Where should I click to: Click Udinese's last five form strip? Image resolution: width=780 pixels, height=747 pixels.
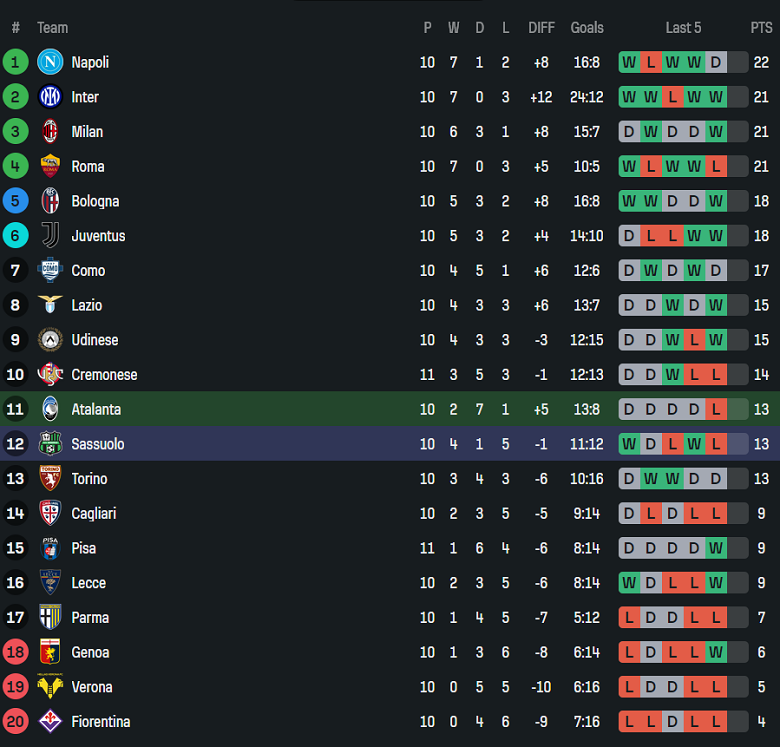tap(683, 340)
